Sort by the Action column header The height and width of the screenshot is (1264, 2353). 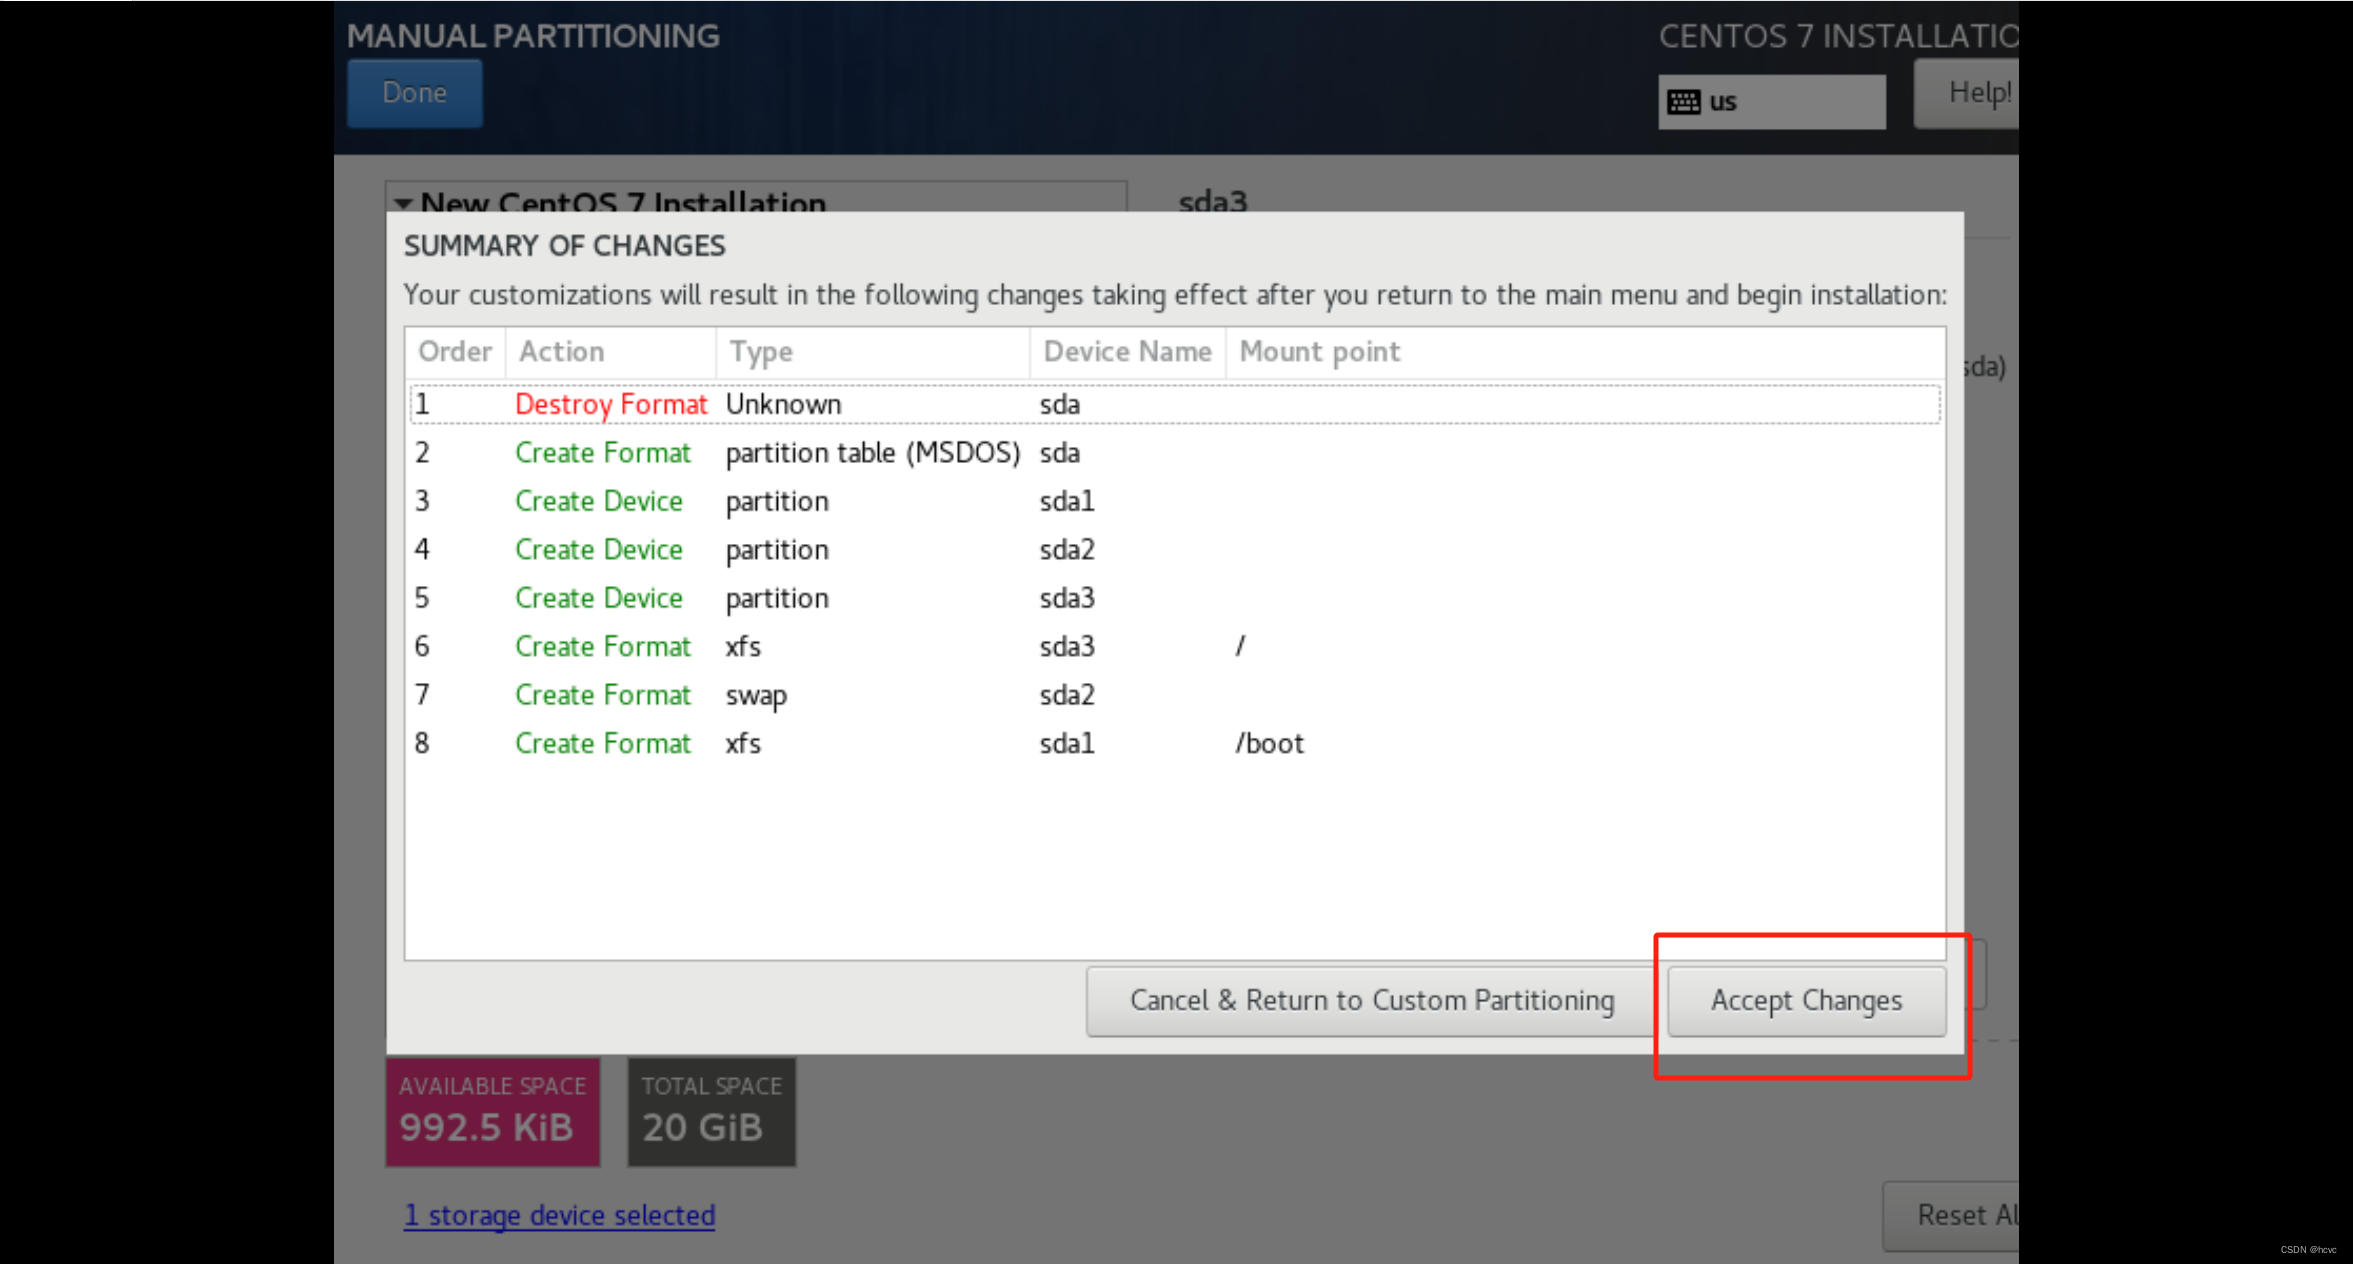[611, 352]
